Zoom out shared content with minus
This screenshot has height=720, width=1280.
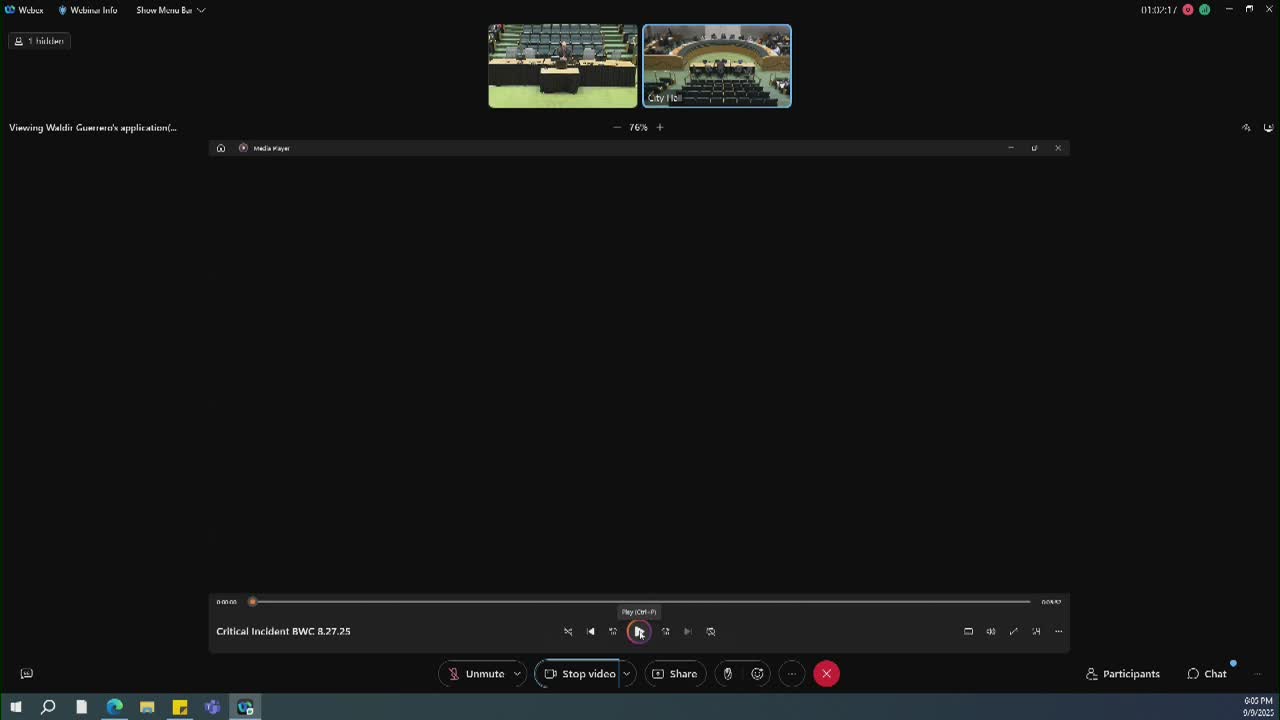pos(617,127)
